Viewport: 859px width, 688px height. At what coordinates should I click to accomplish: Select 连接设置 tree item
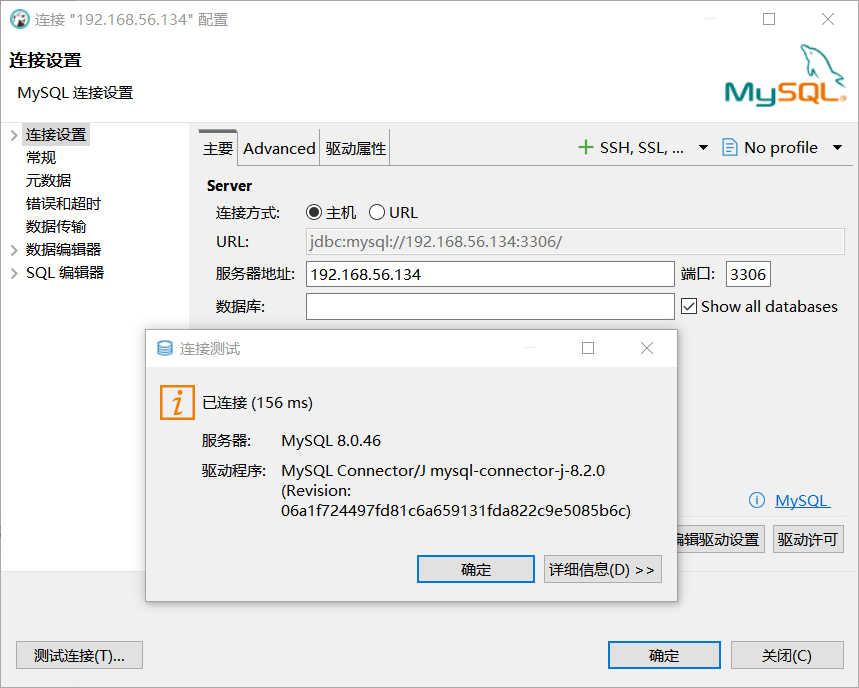pos(56,135)
